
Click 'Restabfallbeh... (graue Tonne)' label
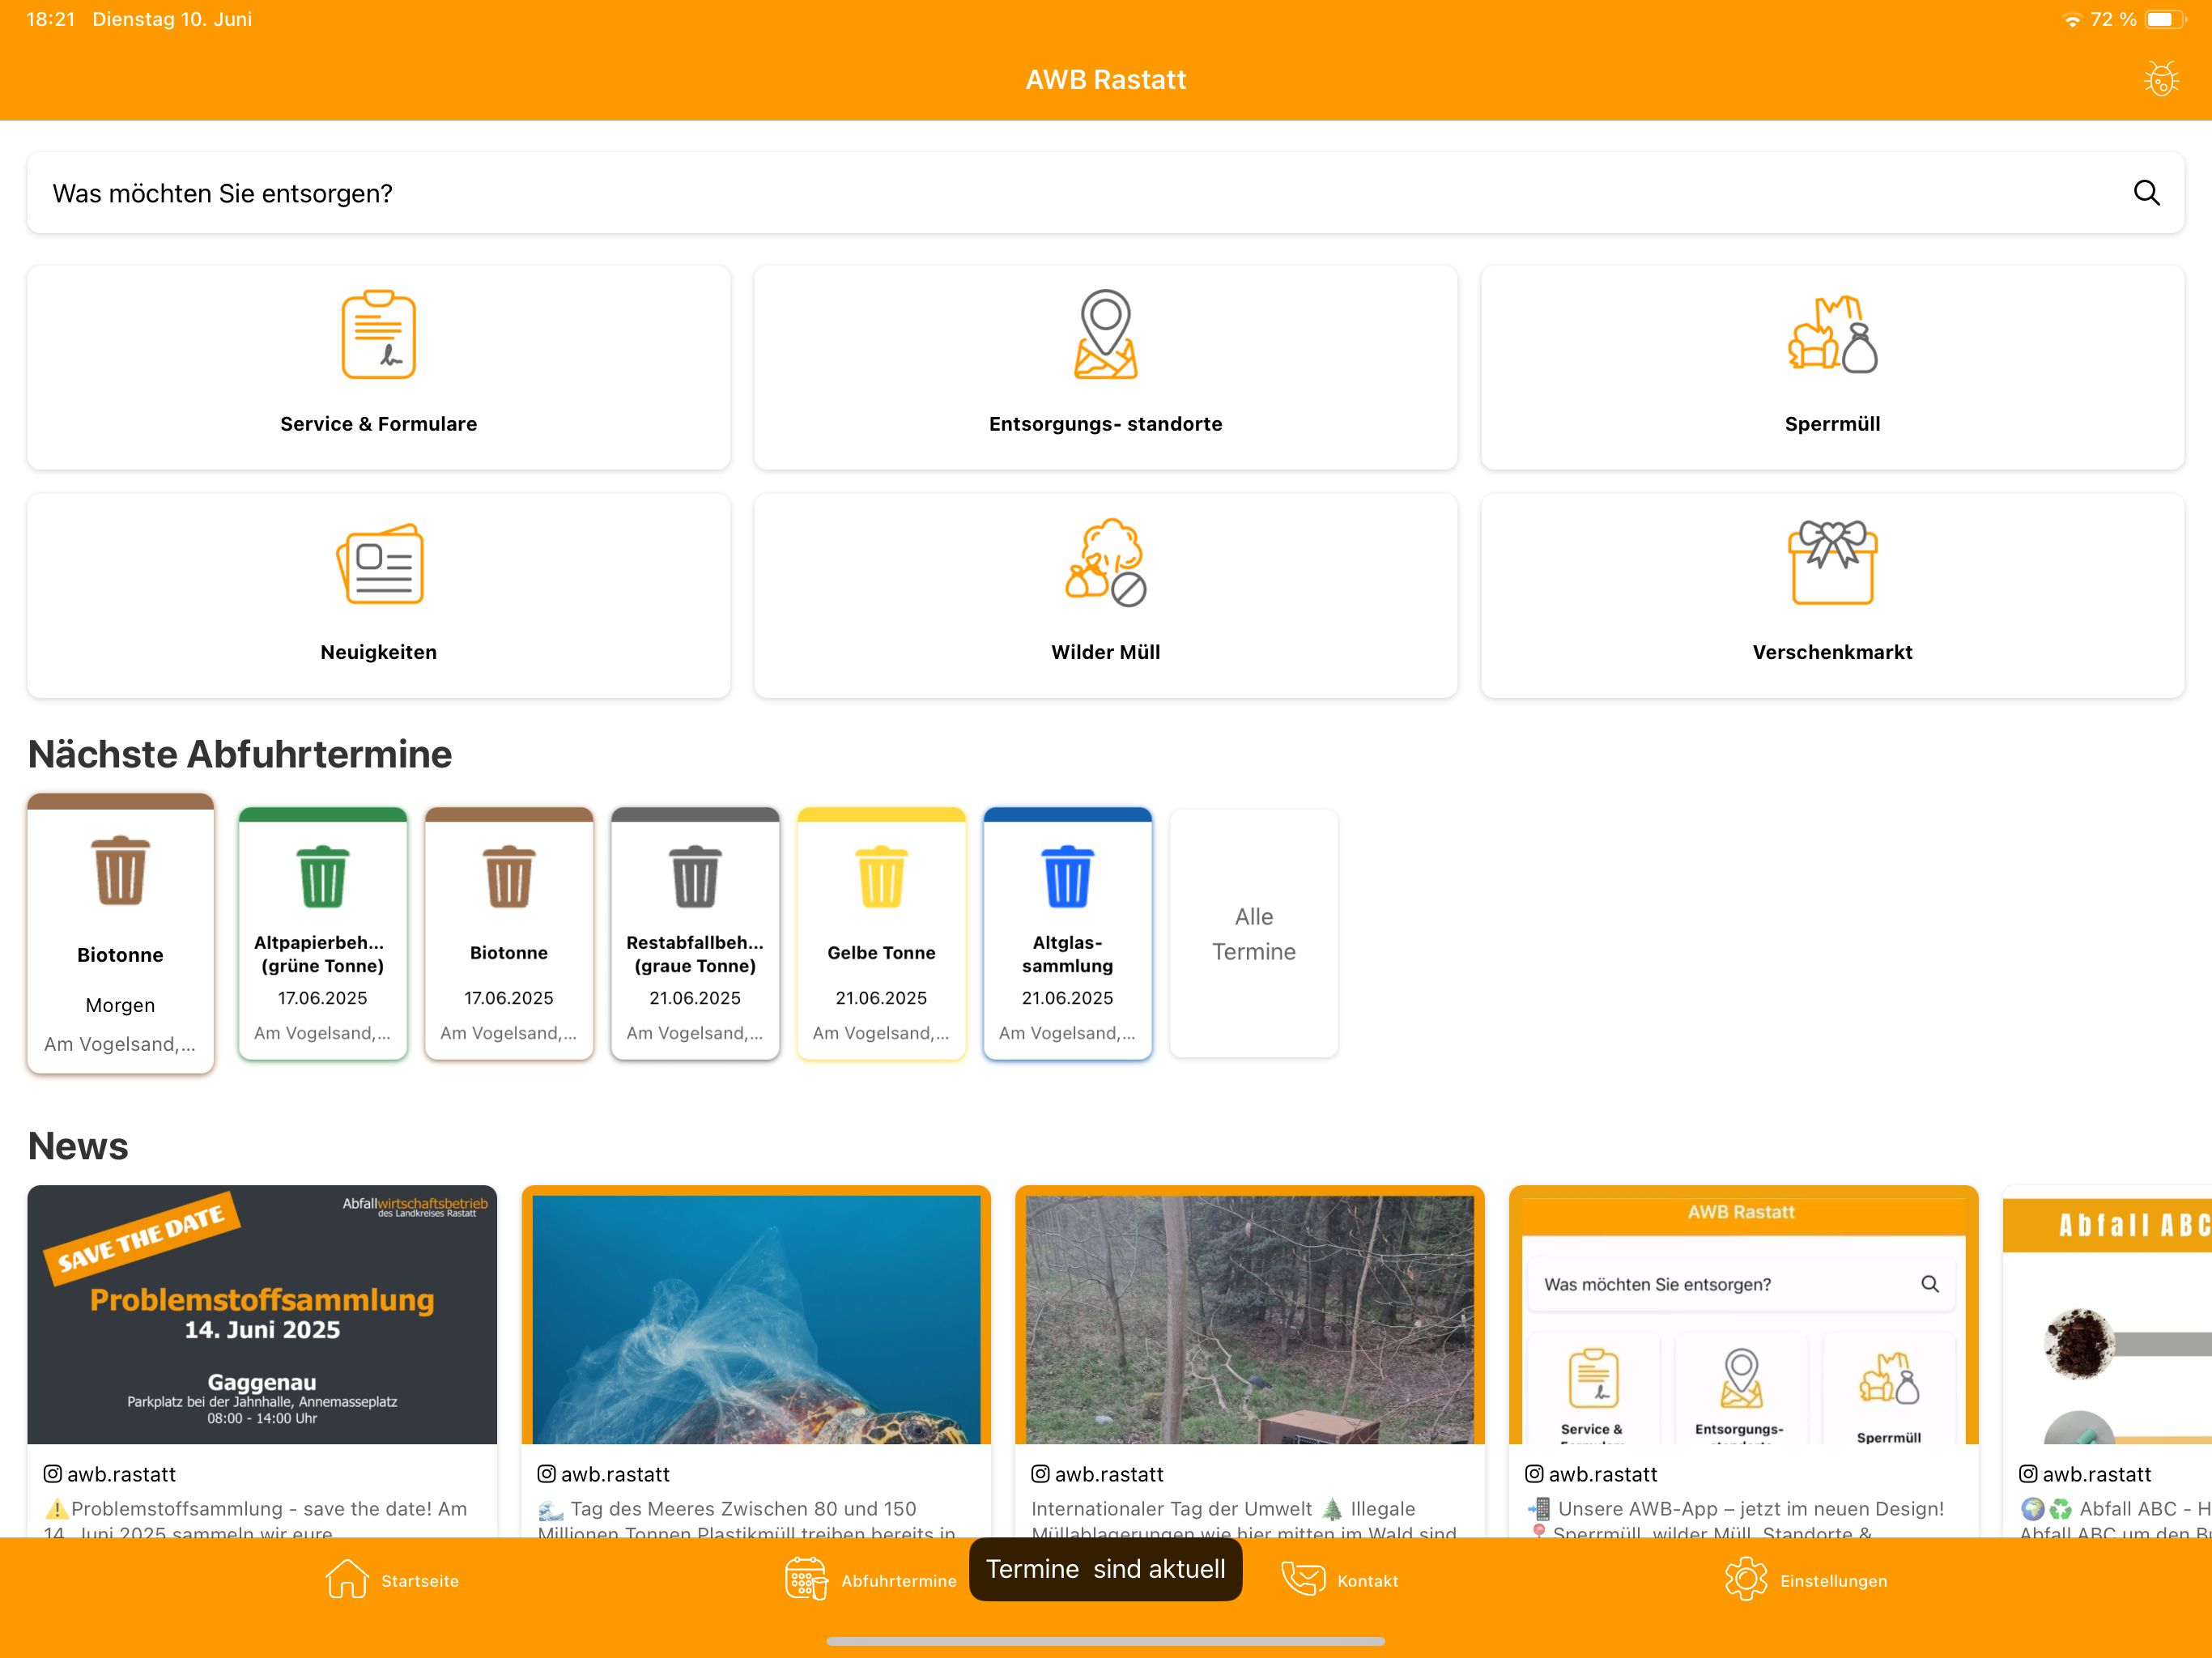click(x=695, y=954)
